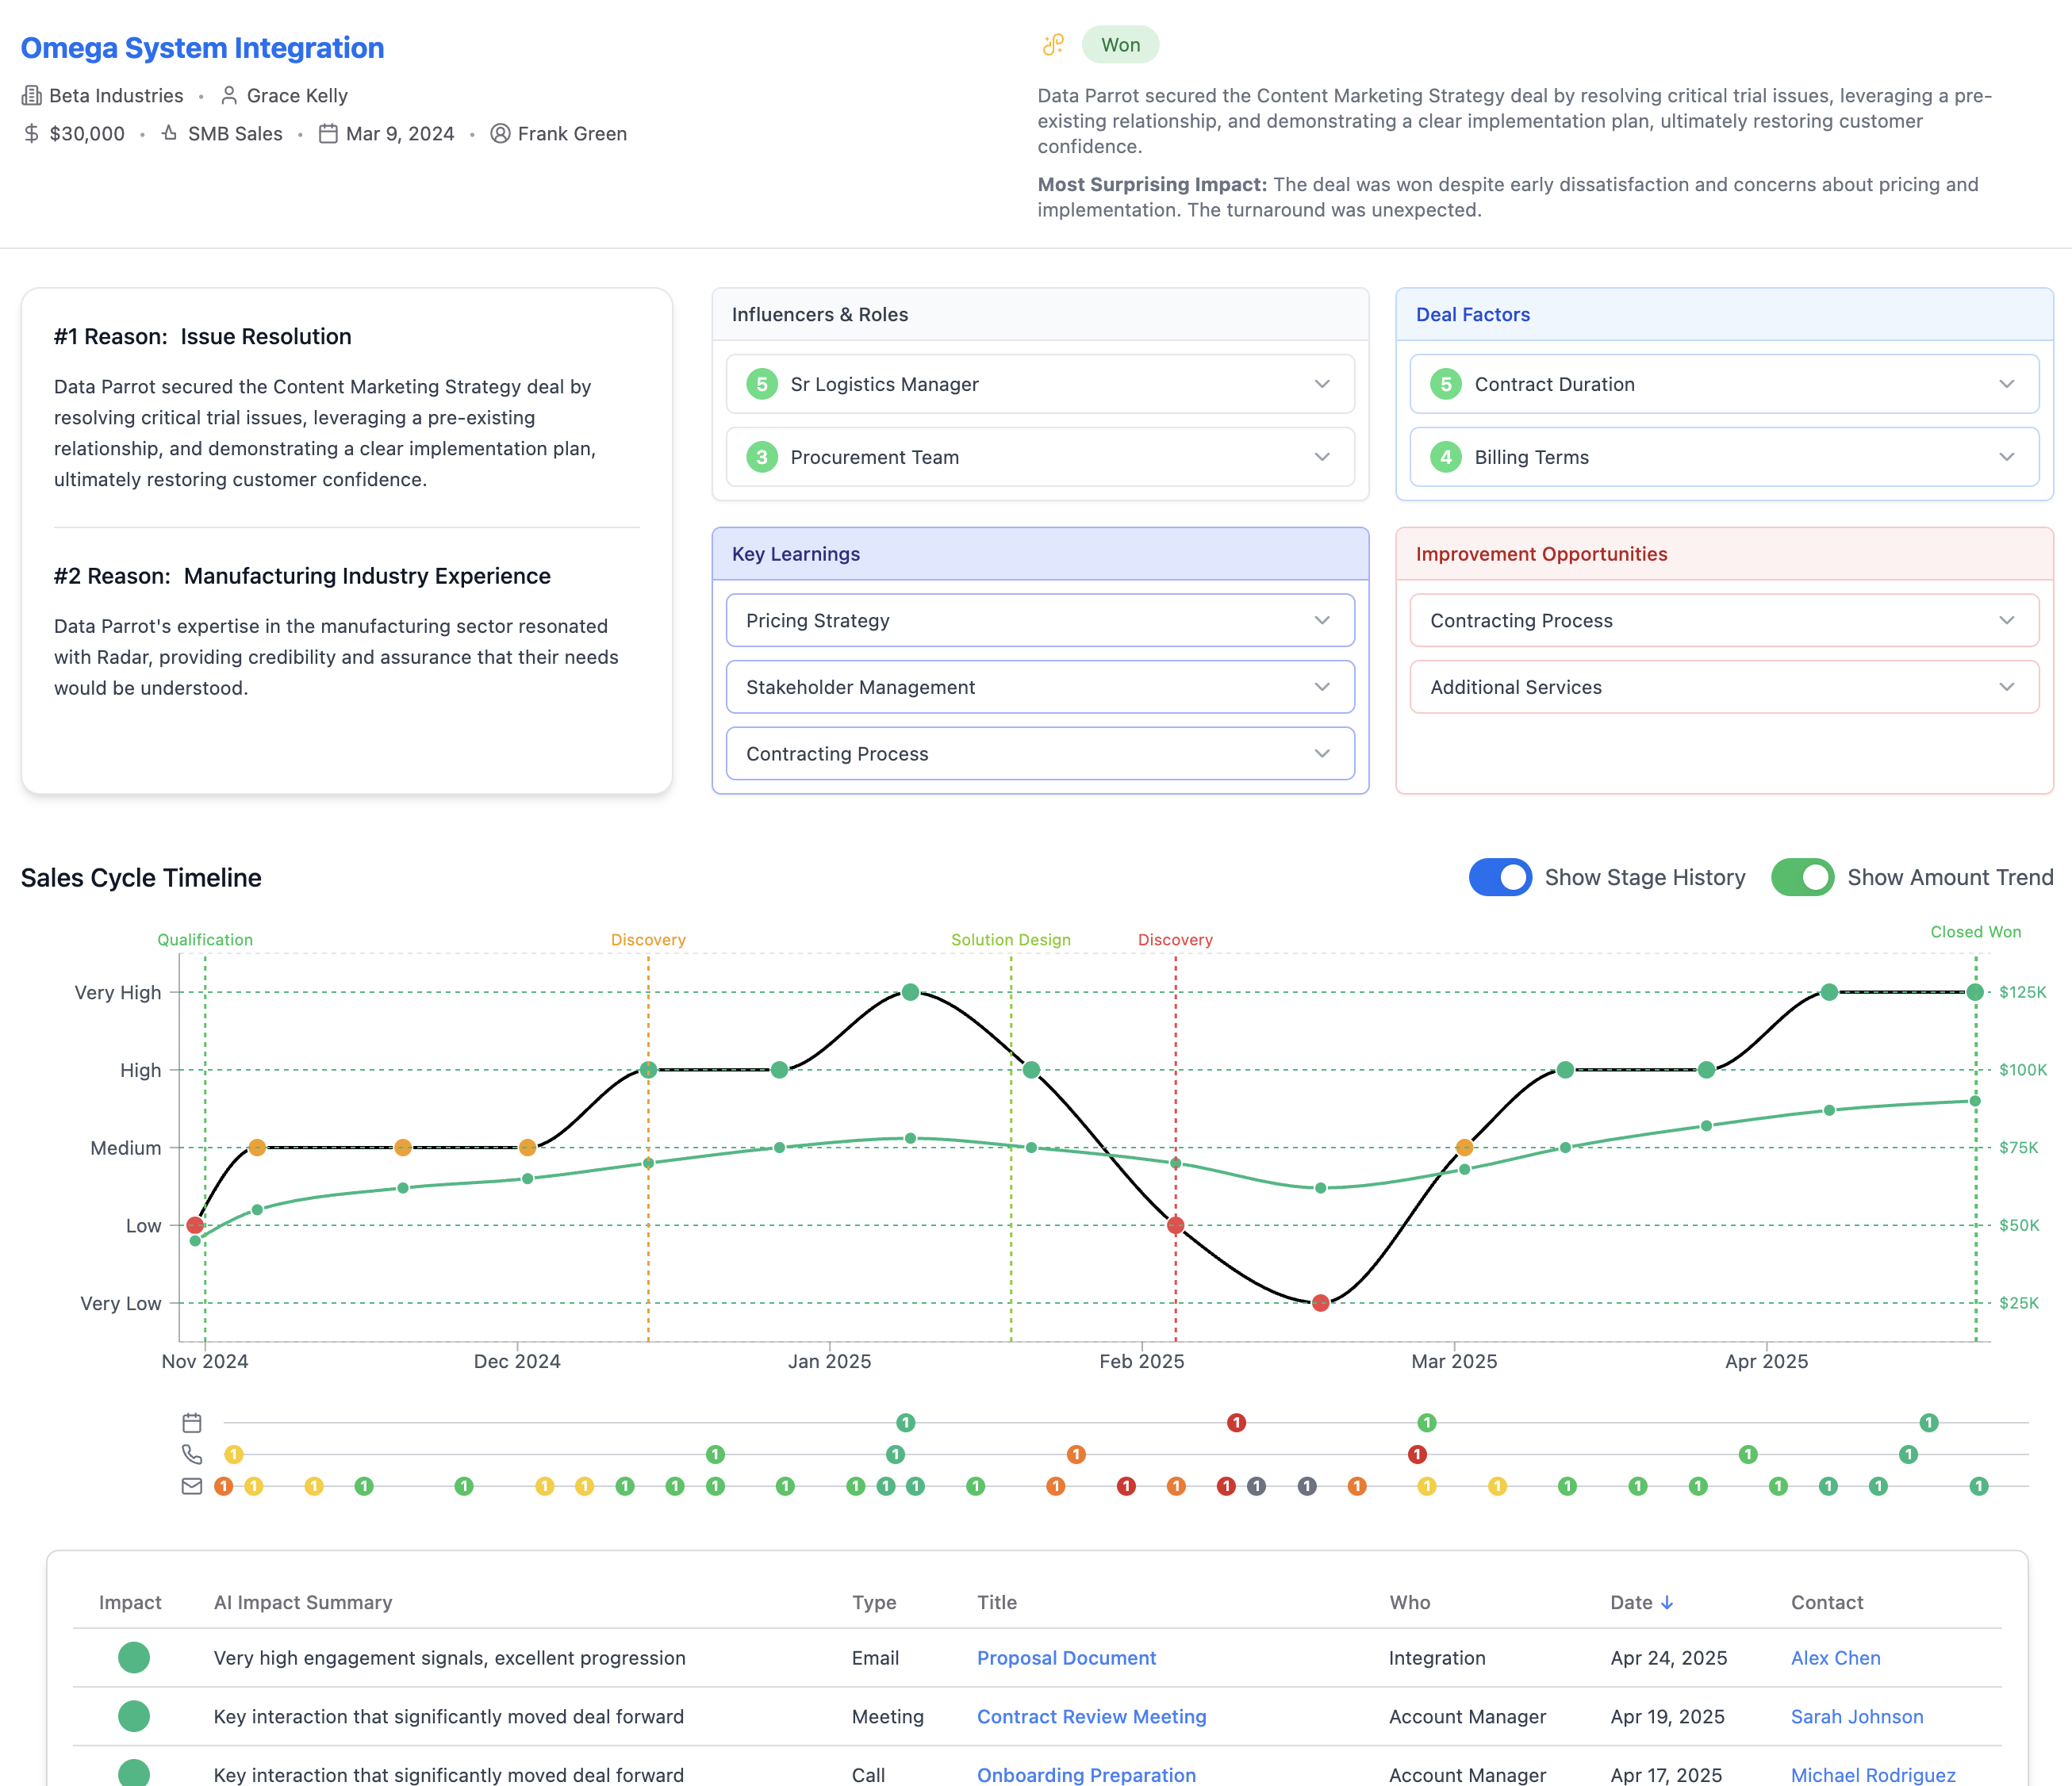This screenshot has width=2072, height=1786.
Task: Toggle Show Stage History switch
Action: pos(1500,877)
